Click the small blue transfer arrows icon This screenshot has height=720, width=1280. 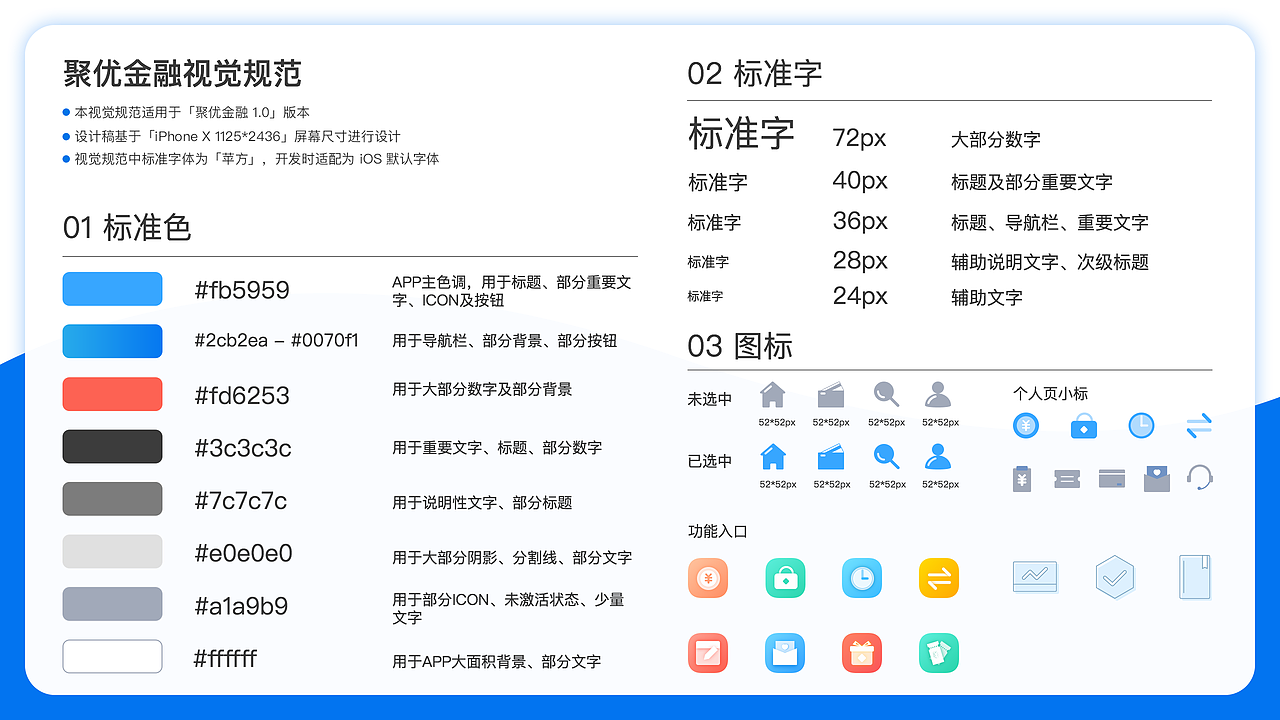(x=1199, y=426)
